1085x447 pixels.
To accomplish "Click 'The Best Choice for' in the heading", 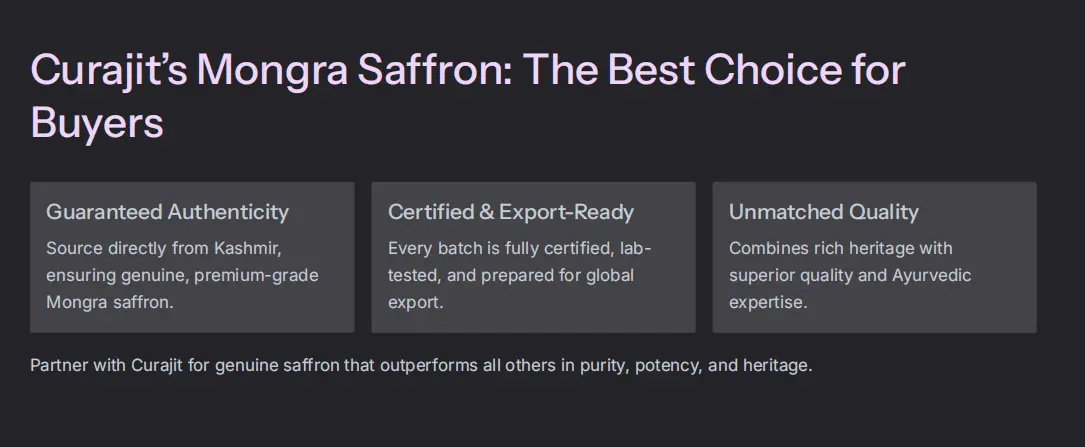I will 714,69.
